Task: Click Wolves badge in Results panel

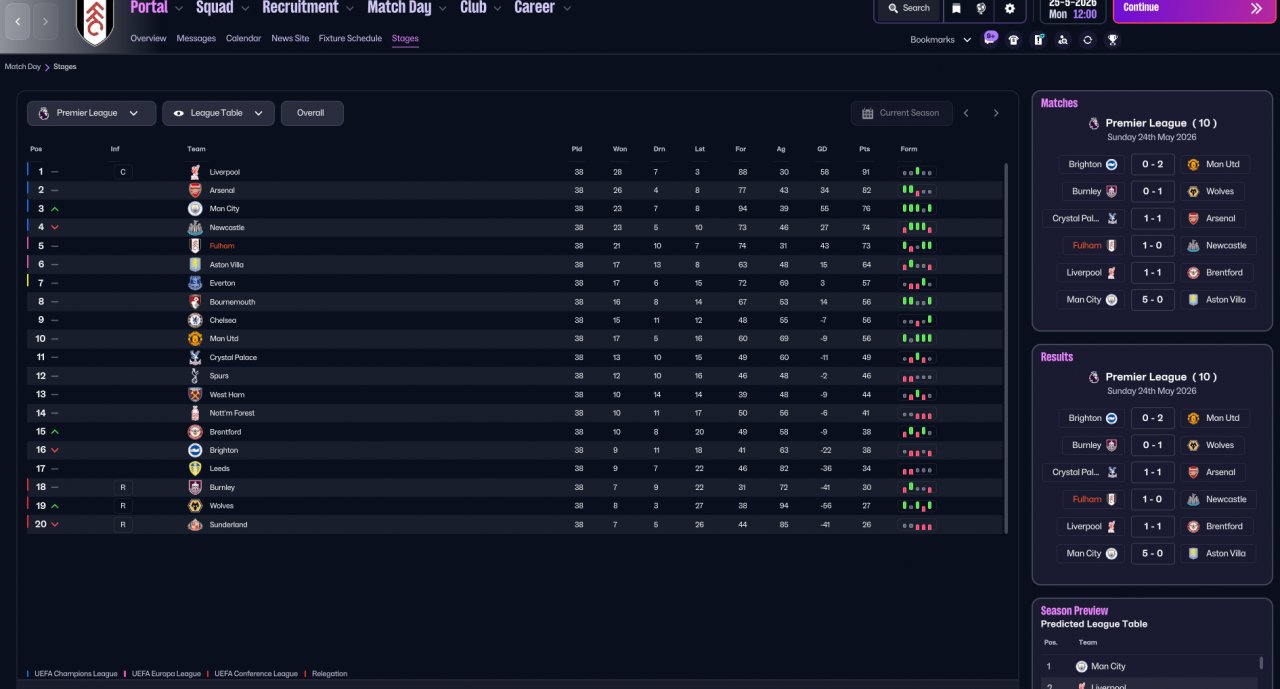Action: point(1193,445)
